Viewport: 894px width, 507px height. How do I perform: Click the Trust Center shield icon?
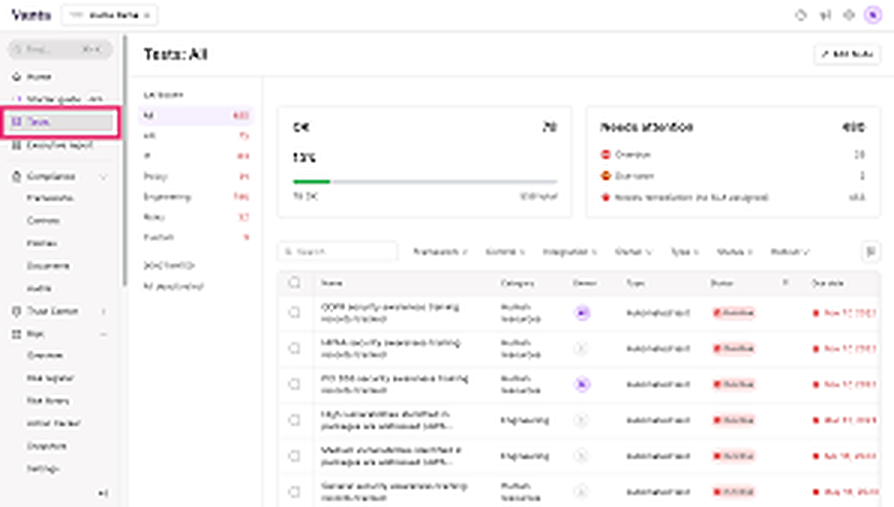(17, 311)
